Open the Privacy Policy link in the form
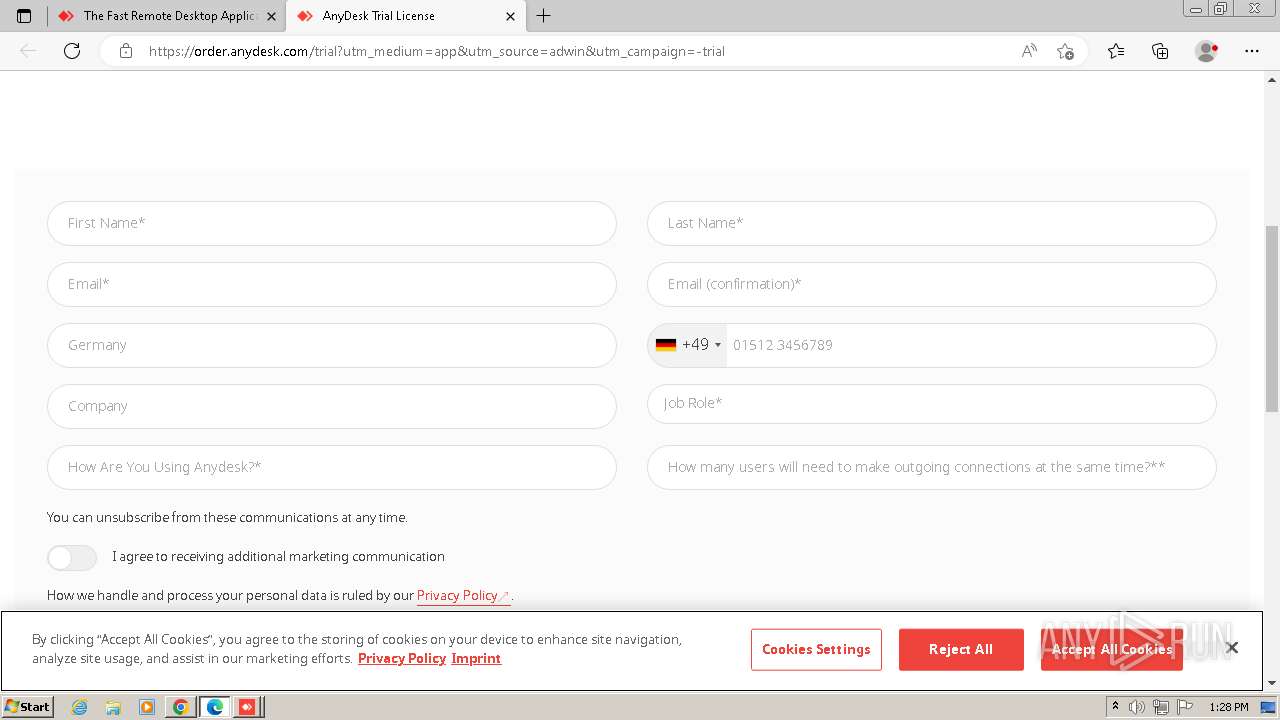The image size is (1280, 720). 463,595
